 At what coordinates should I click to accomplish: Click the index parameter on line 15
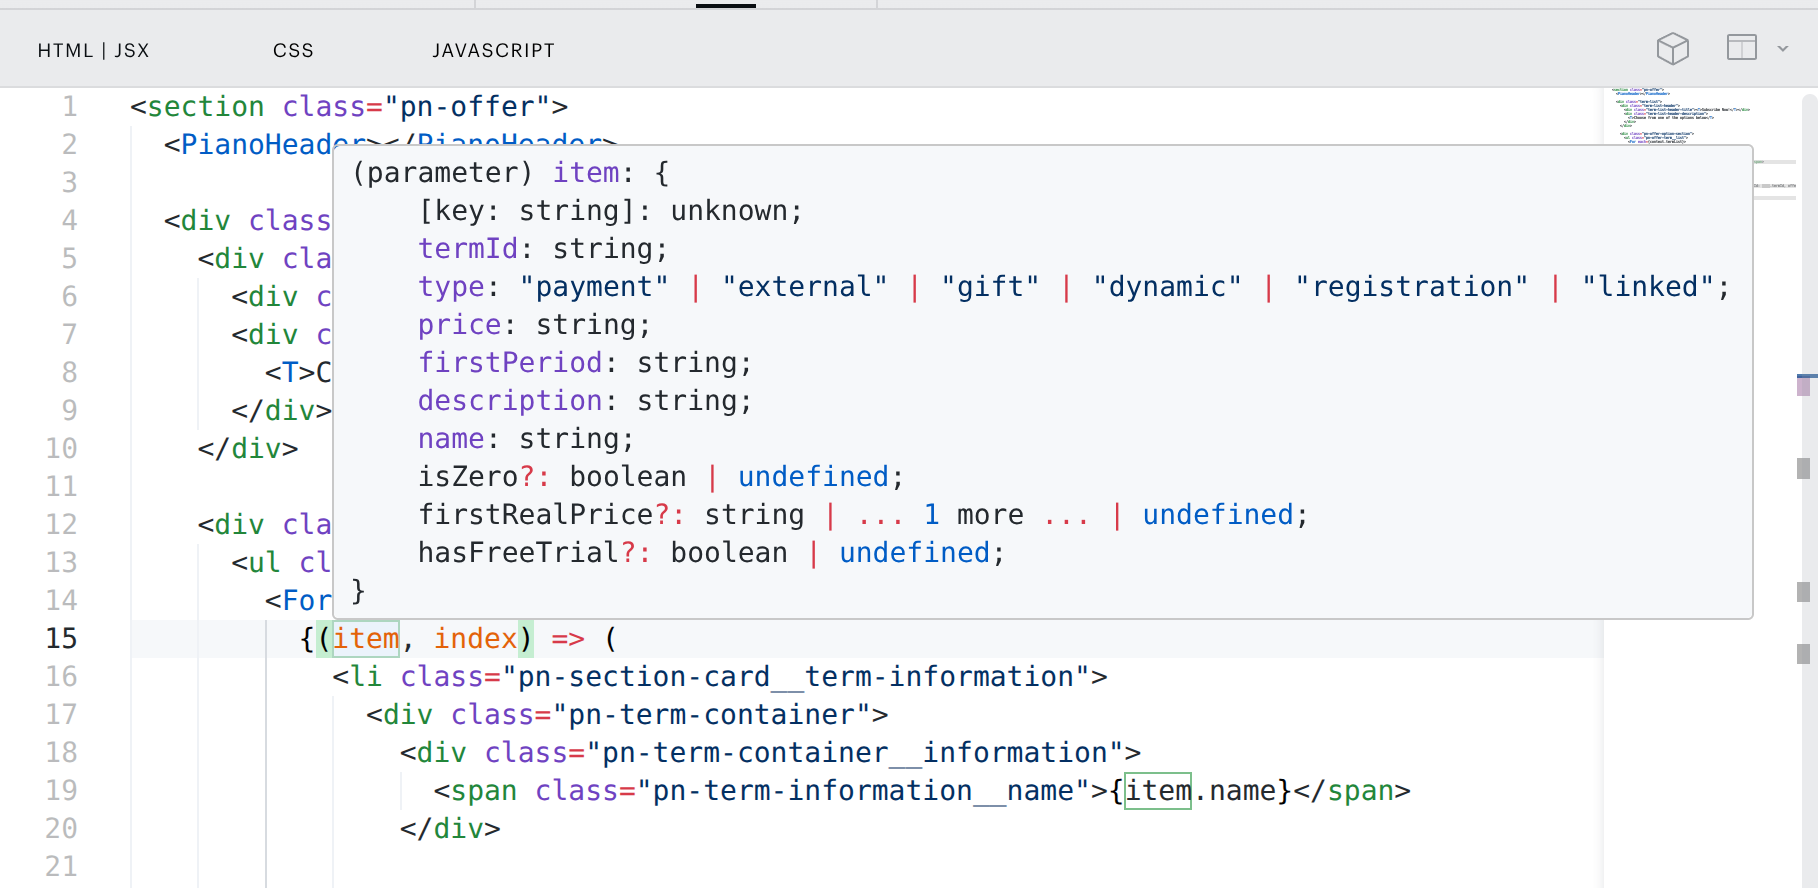475,638
